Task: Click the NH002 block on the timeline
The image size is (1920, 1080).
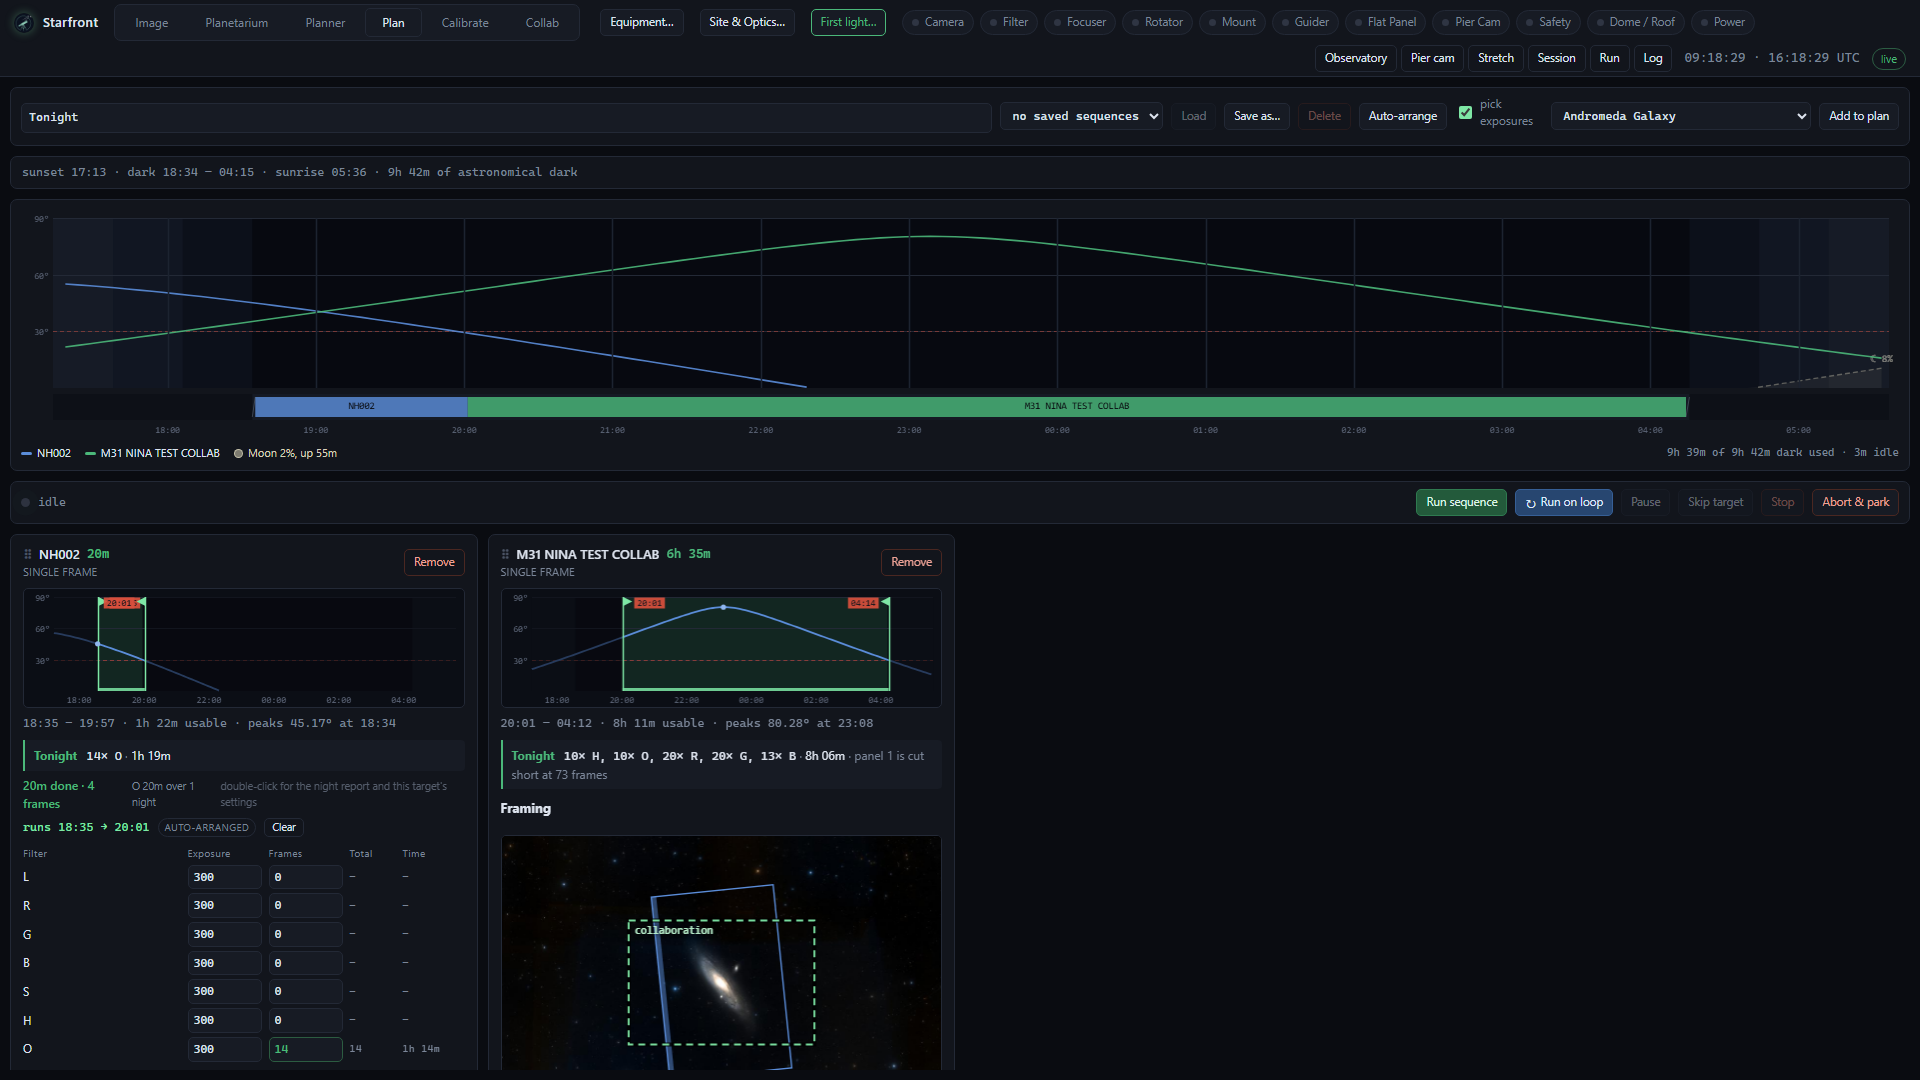Action: pyautogui.click(x=361, y=406)
